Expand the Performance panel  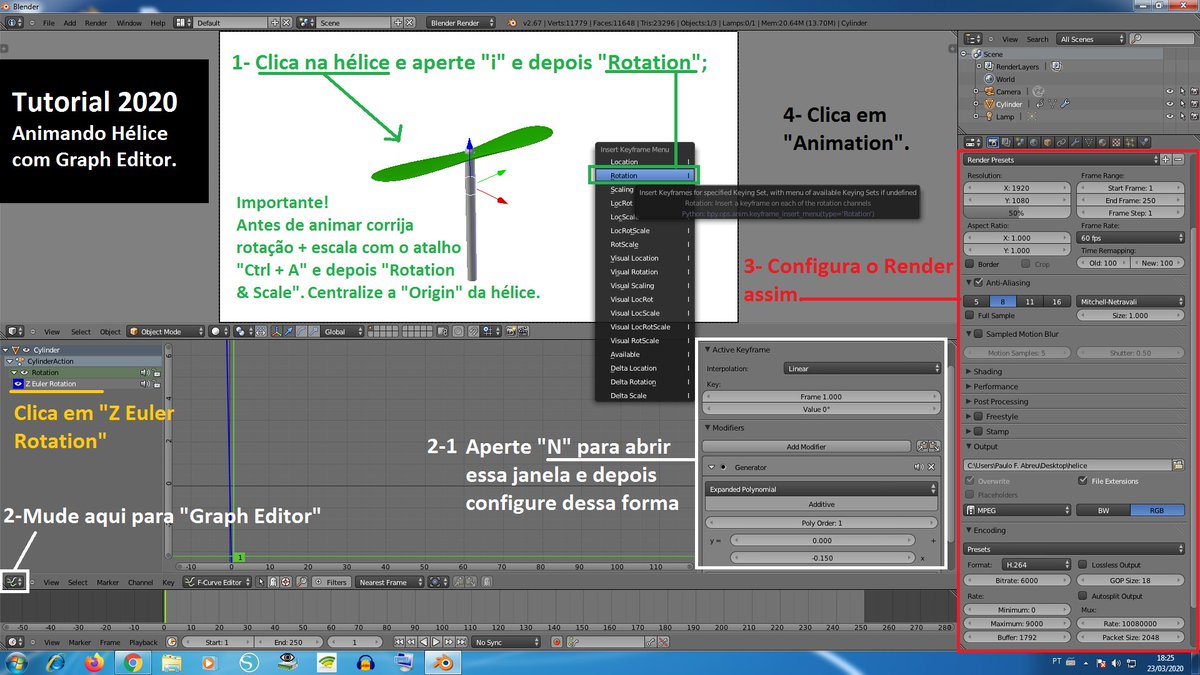click(995, 386)
